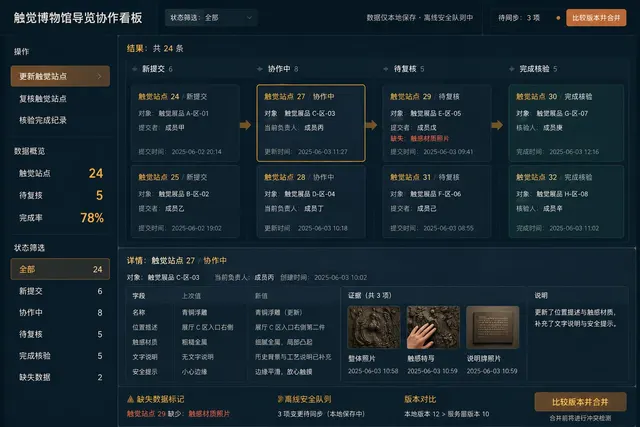This screenshot has width=640, height=427.
Task: Open the 触觉站点 30 card
Action: [x=566, y=123]
